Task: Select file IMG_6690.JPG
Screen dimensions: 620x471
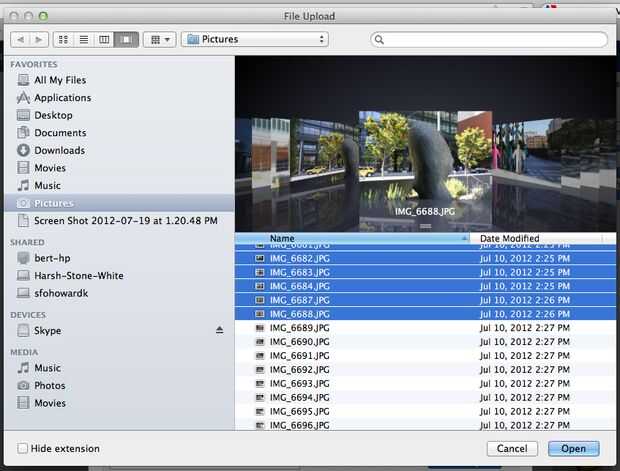Action: [425, 342]
